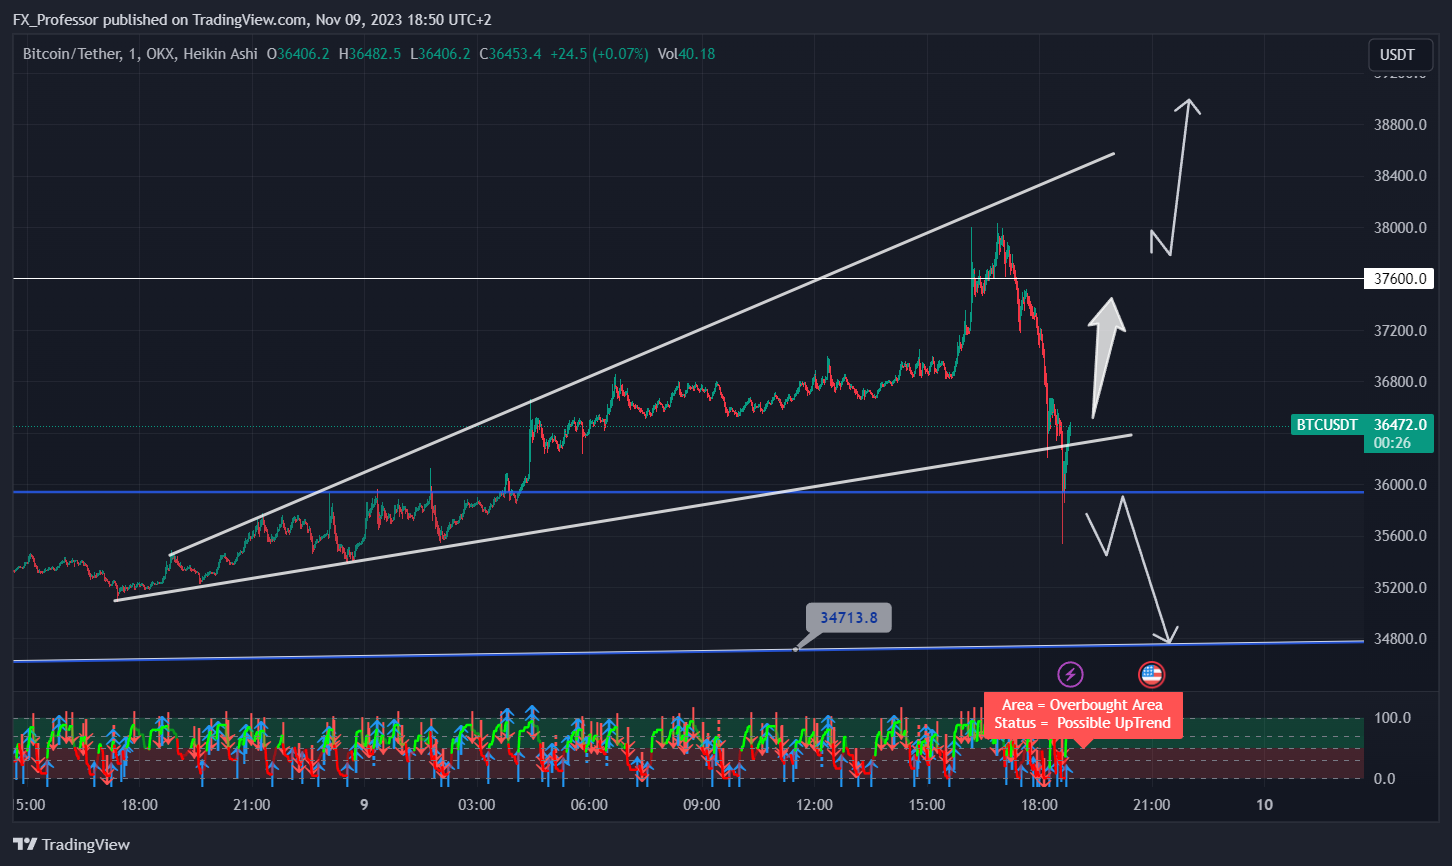Screen dimensions: 1452x866
Task: Click the 12:00 time axis label
Action: [814, 805]
